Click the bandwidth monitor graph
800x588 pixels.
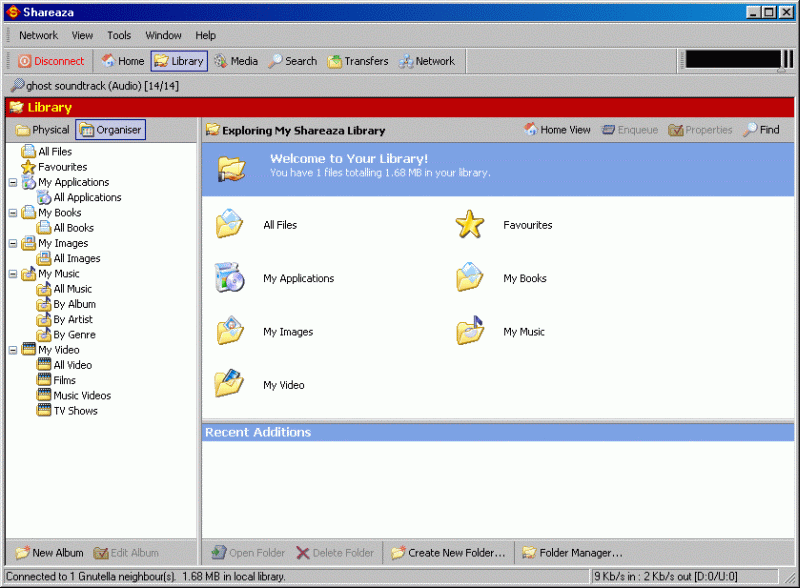point(733,59)
